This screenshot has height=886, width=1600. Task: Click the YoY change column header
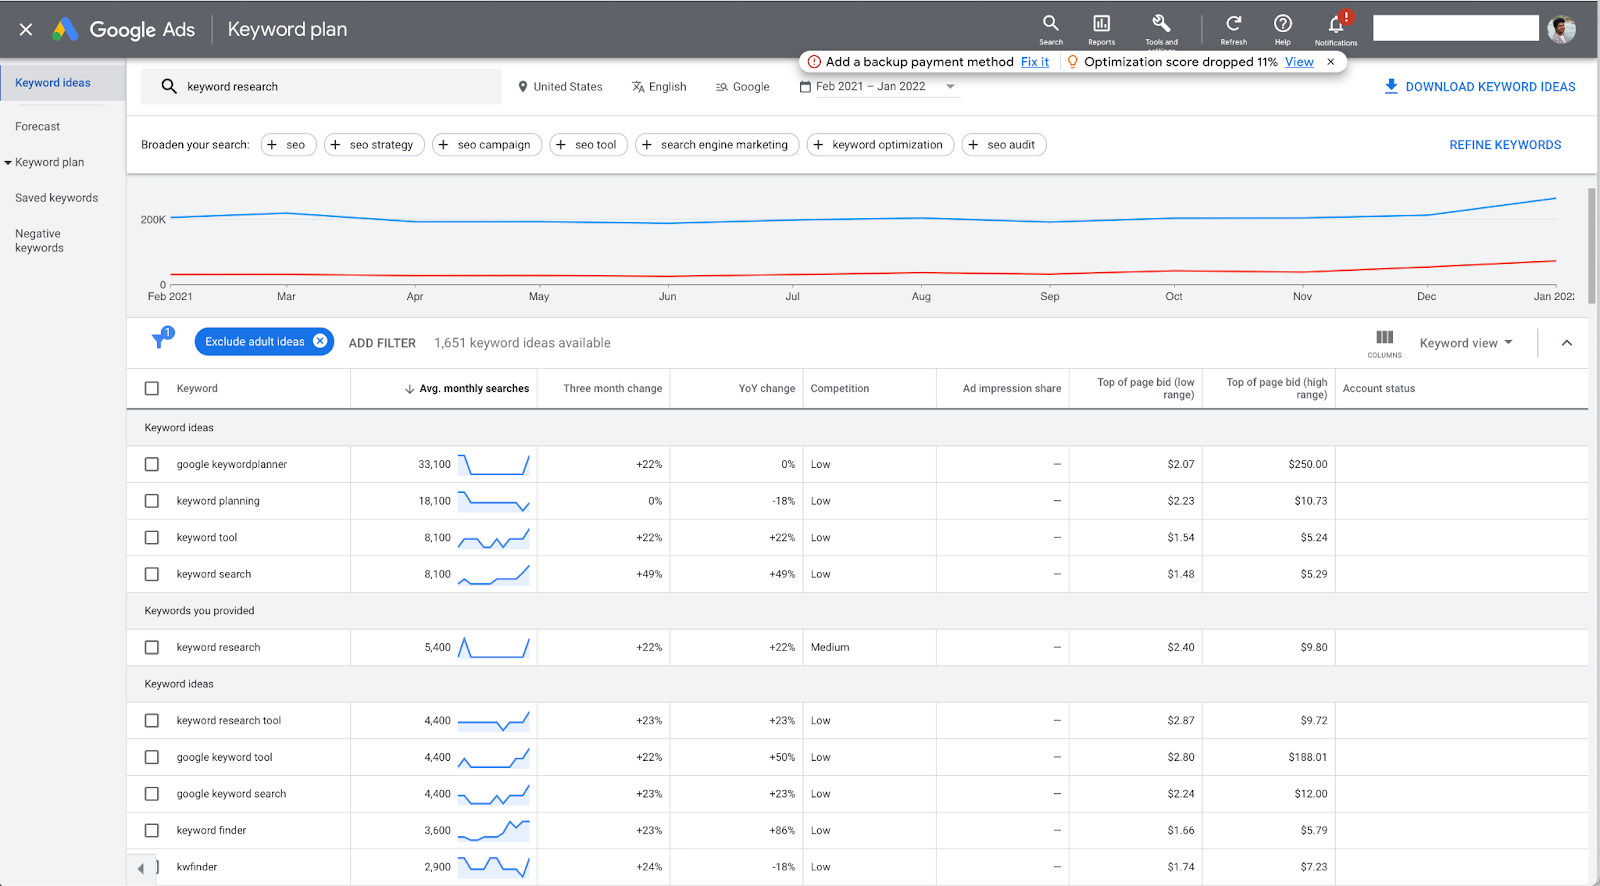coord(767,389)
